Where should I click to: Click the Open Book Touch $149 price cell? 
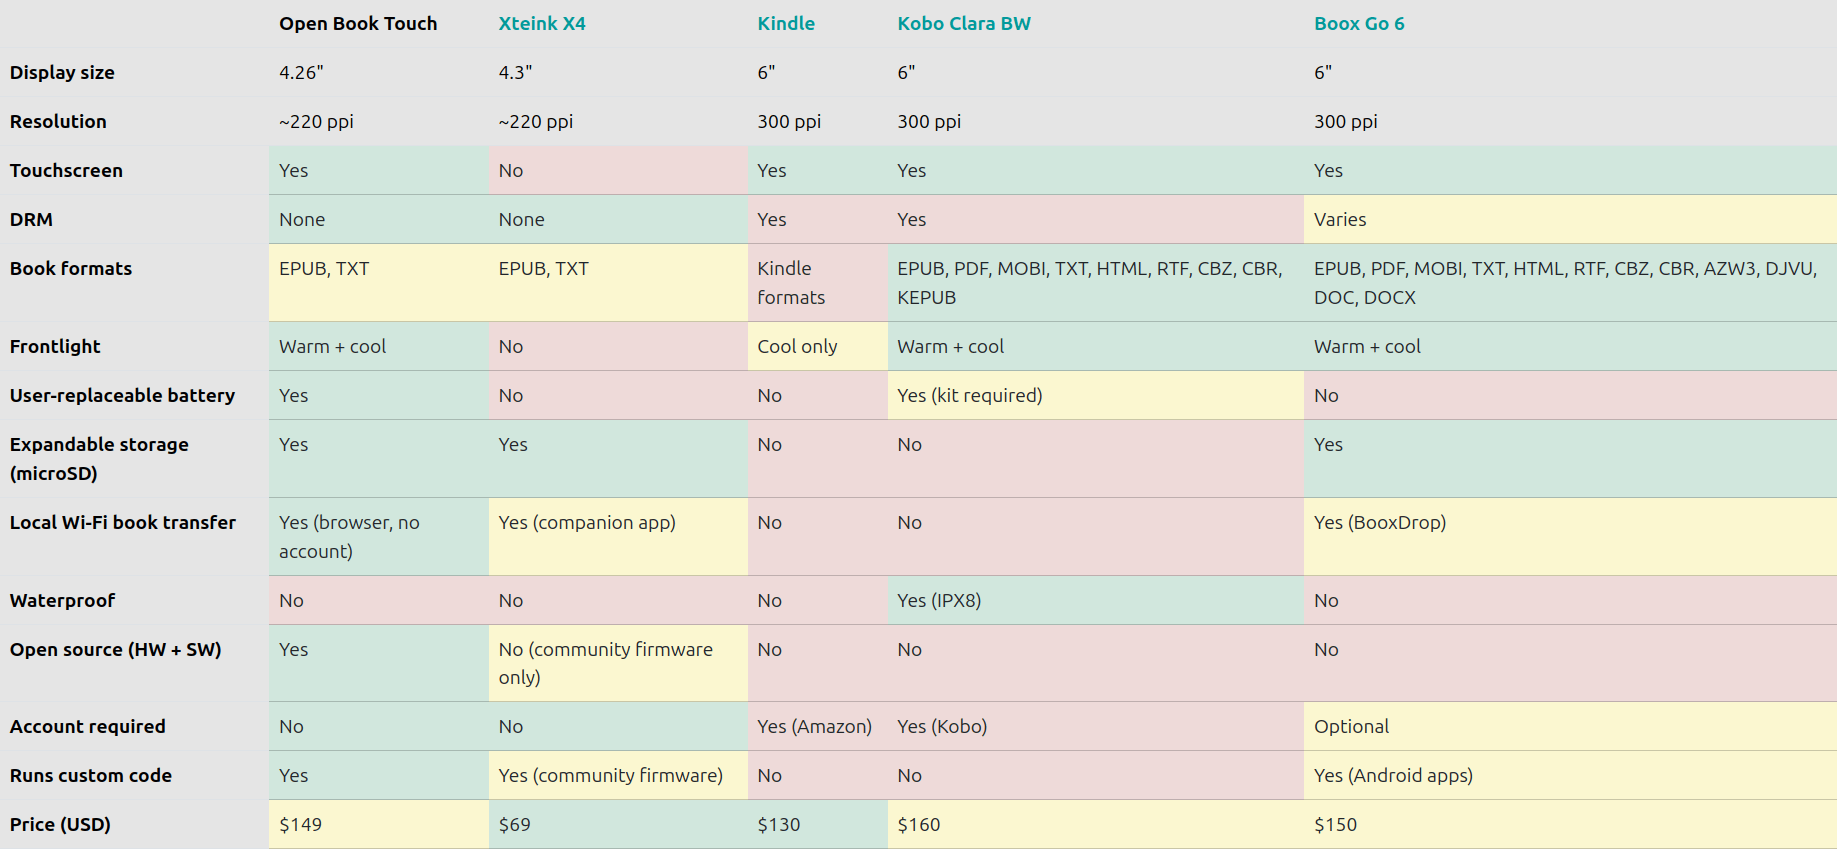[379, 824]
